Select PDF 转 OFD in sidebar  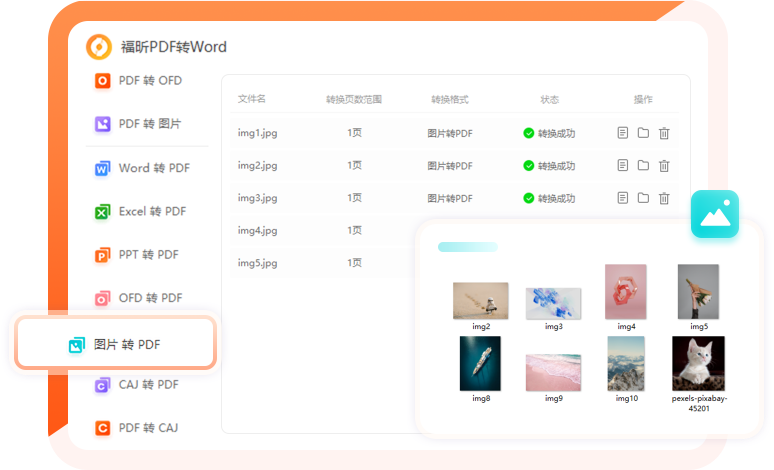[139, 81]
